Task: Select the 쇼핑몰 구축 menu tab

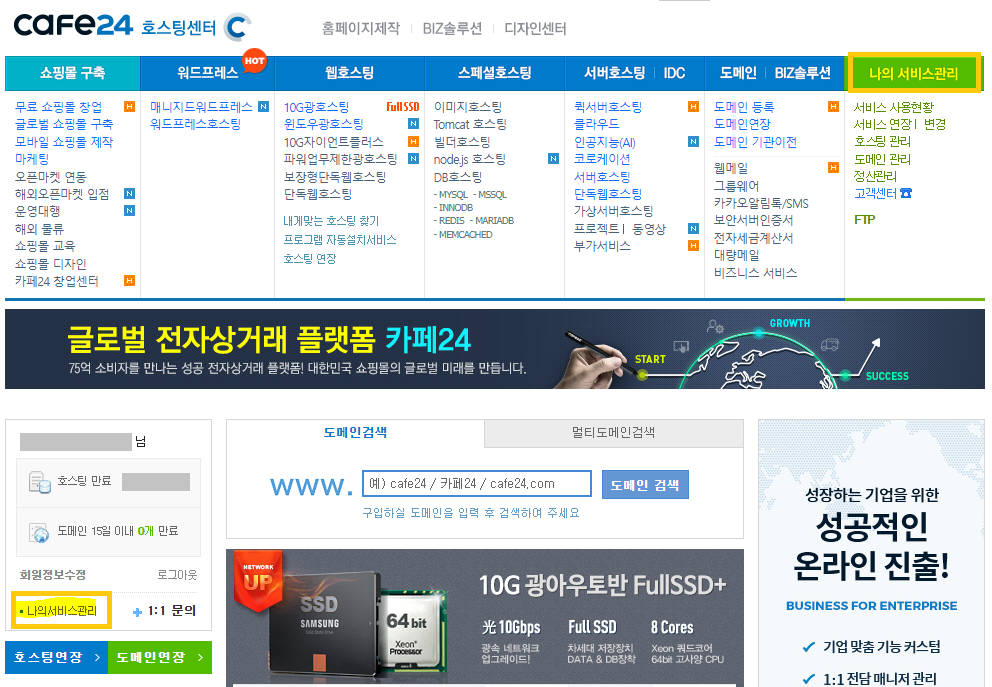Action: (73, 73)
